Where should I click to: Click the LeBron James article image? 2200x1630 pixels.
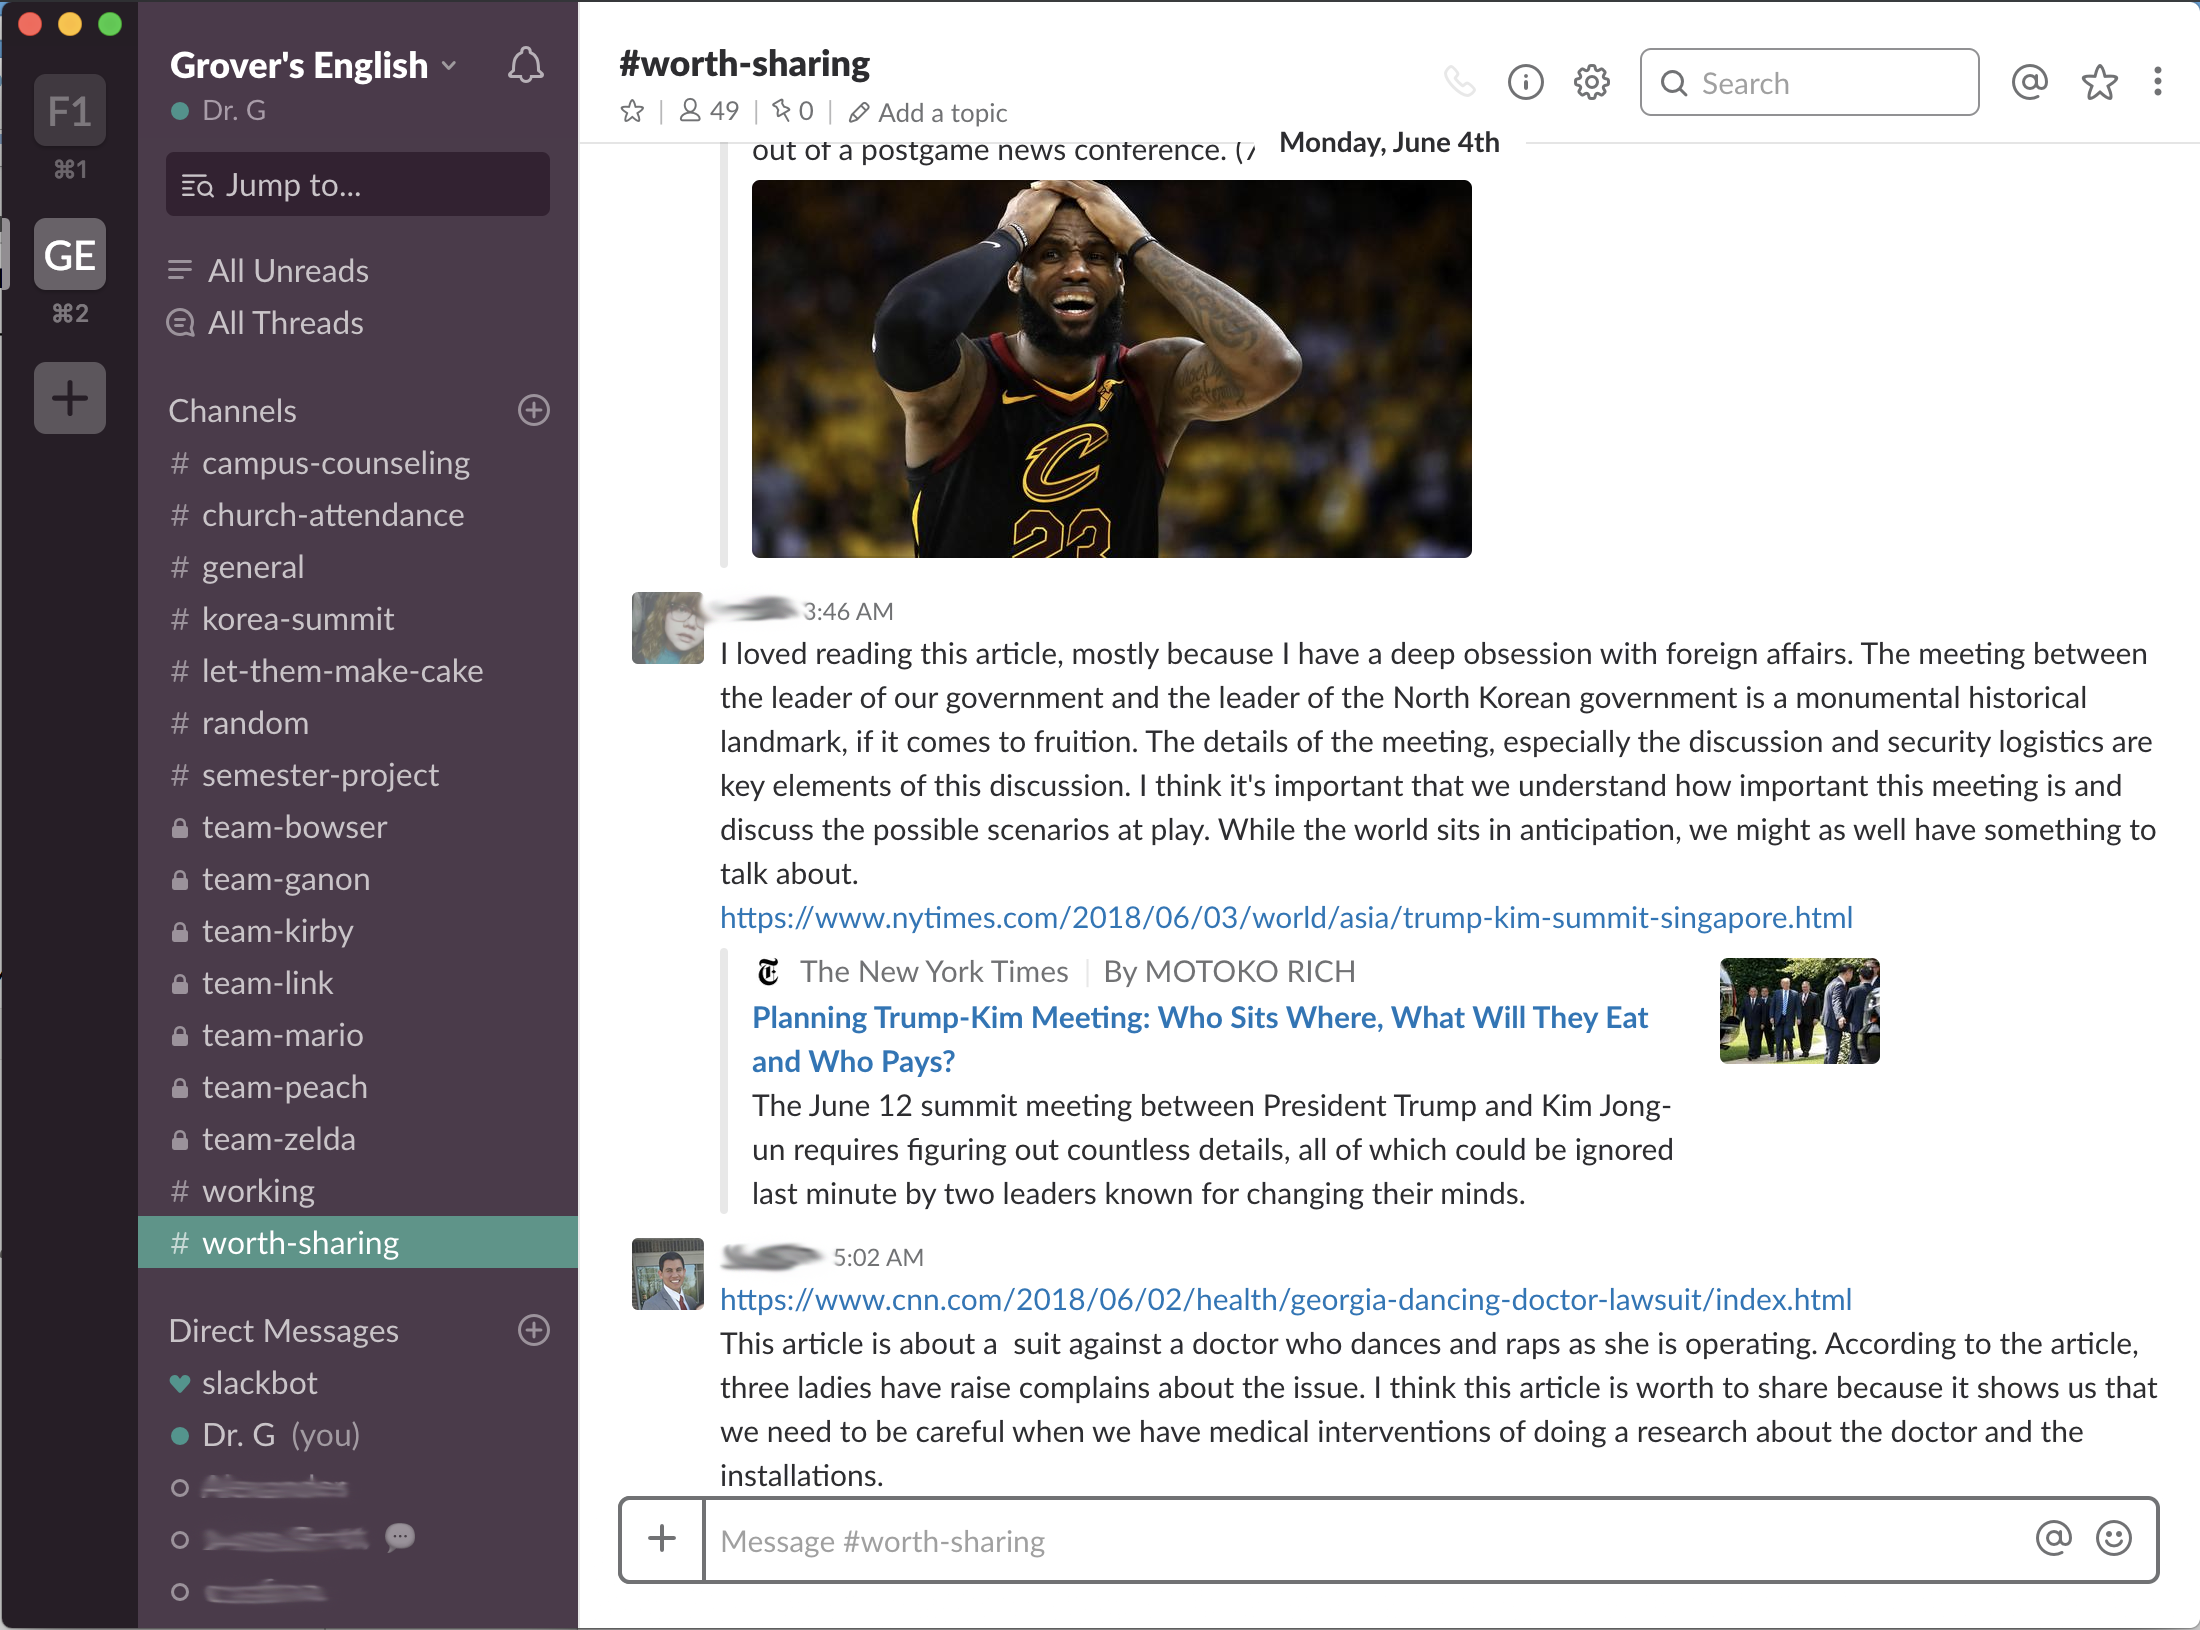click(1111, 369)
